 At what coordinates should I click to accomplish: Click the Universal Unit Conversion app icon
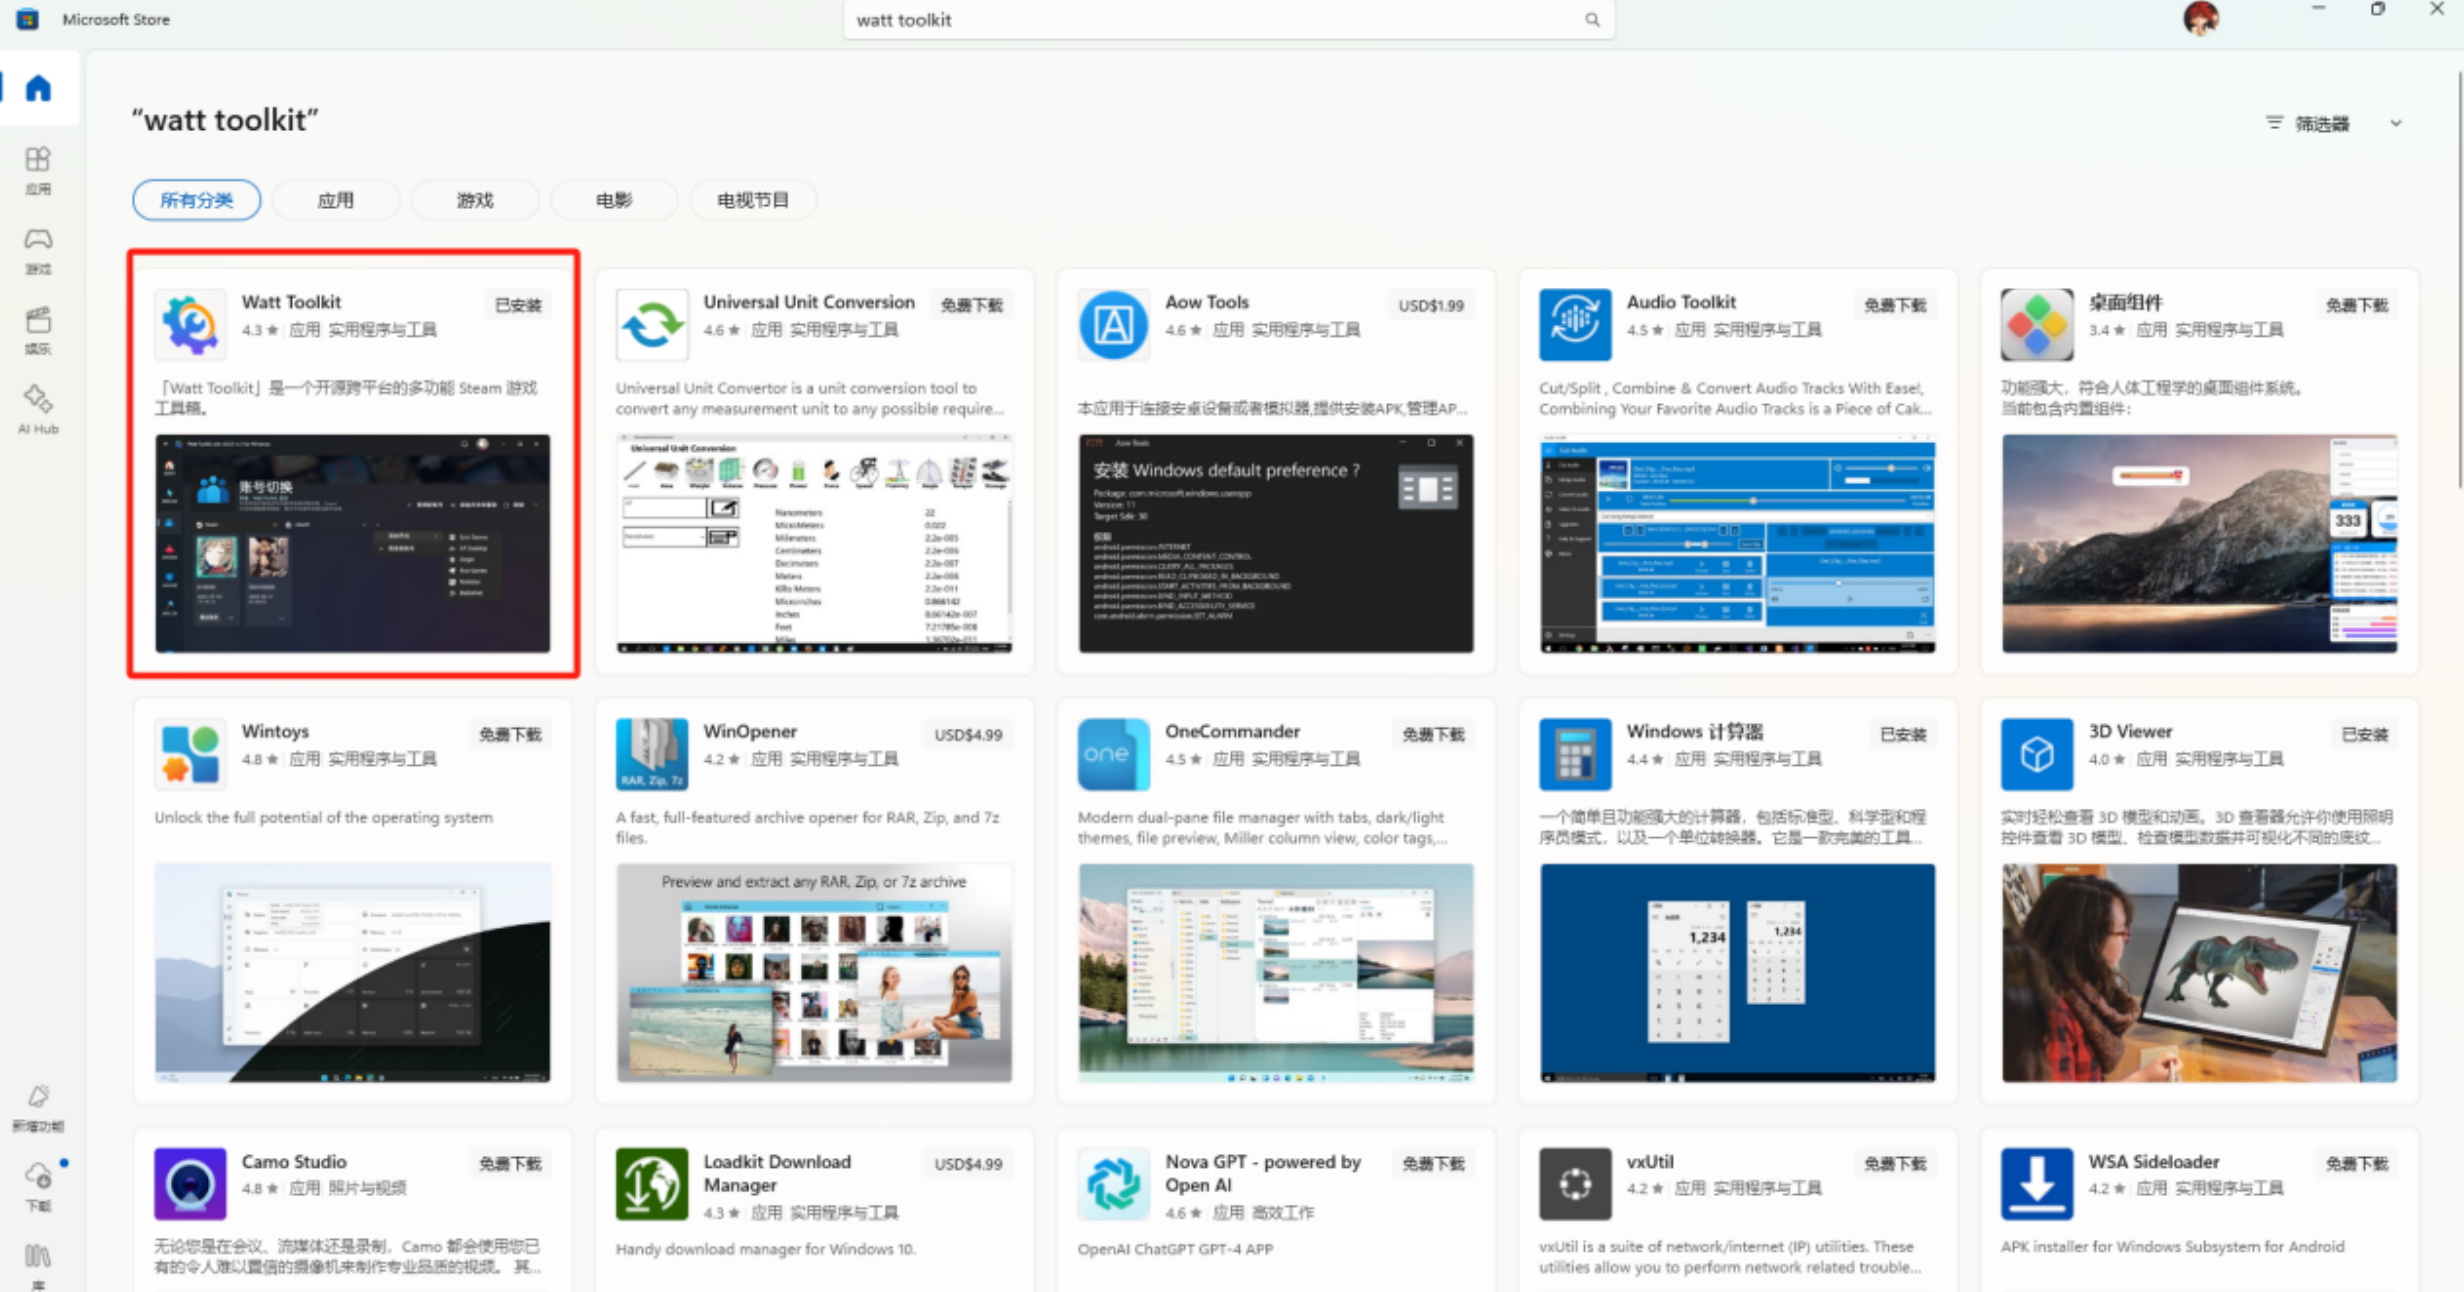pos(652,324)
